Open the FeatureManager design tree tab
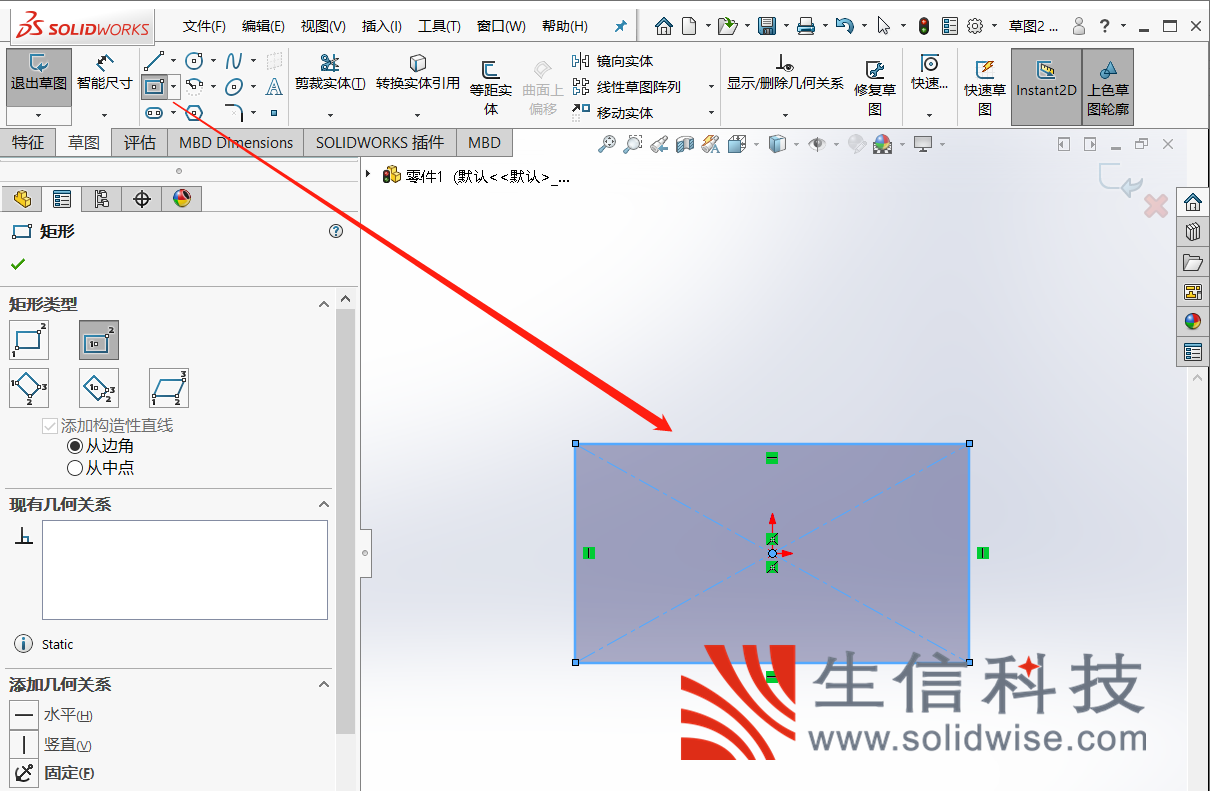Image resolution: width=1210 pixels, height=791 pixels. (22, 198)
